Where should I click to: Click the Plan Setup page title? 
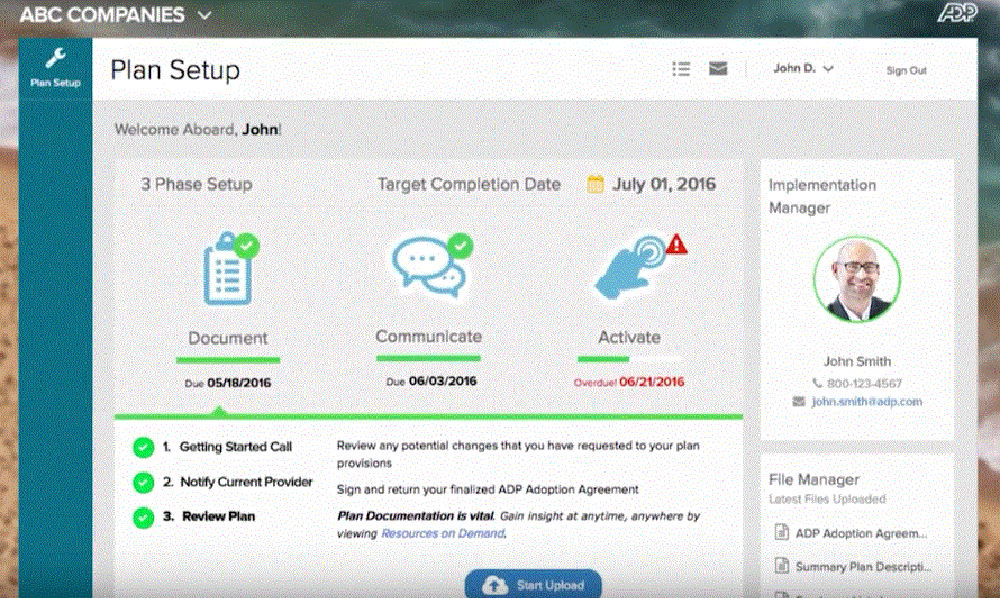tap(175, 70)
